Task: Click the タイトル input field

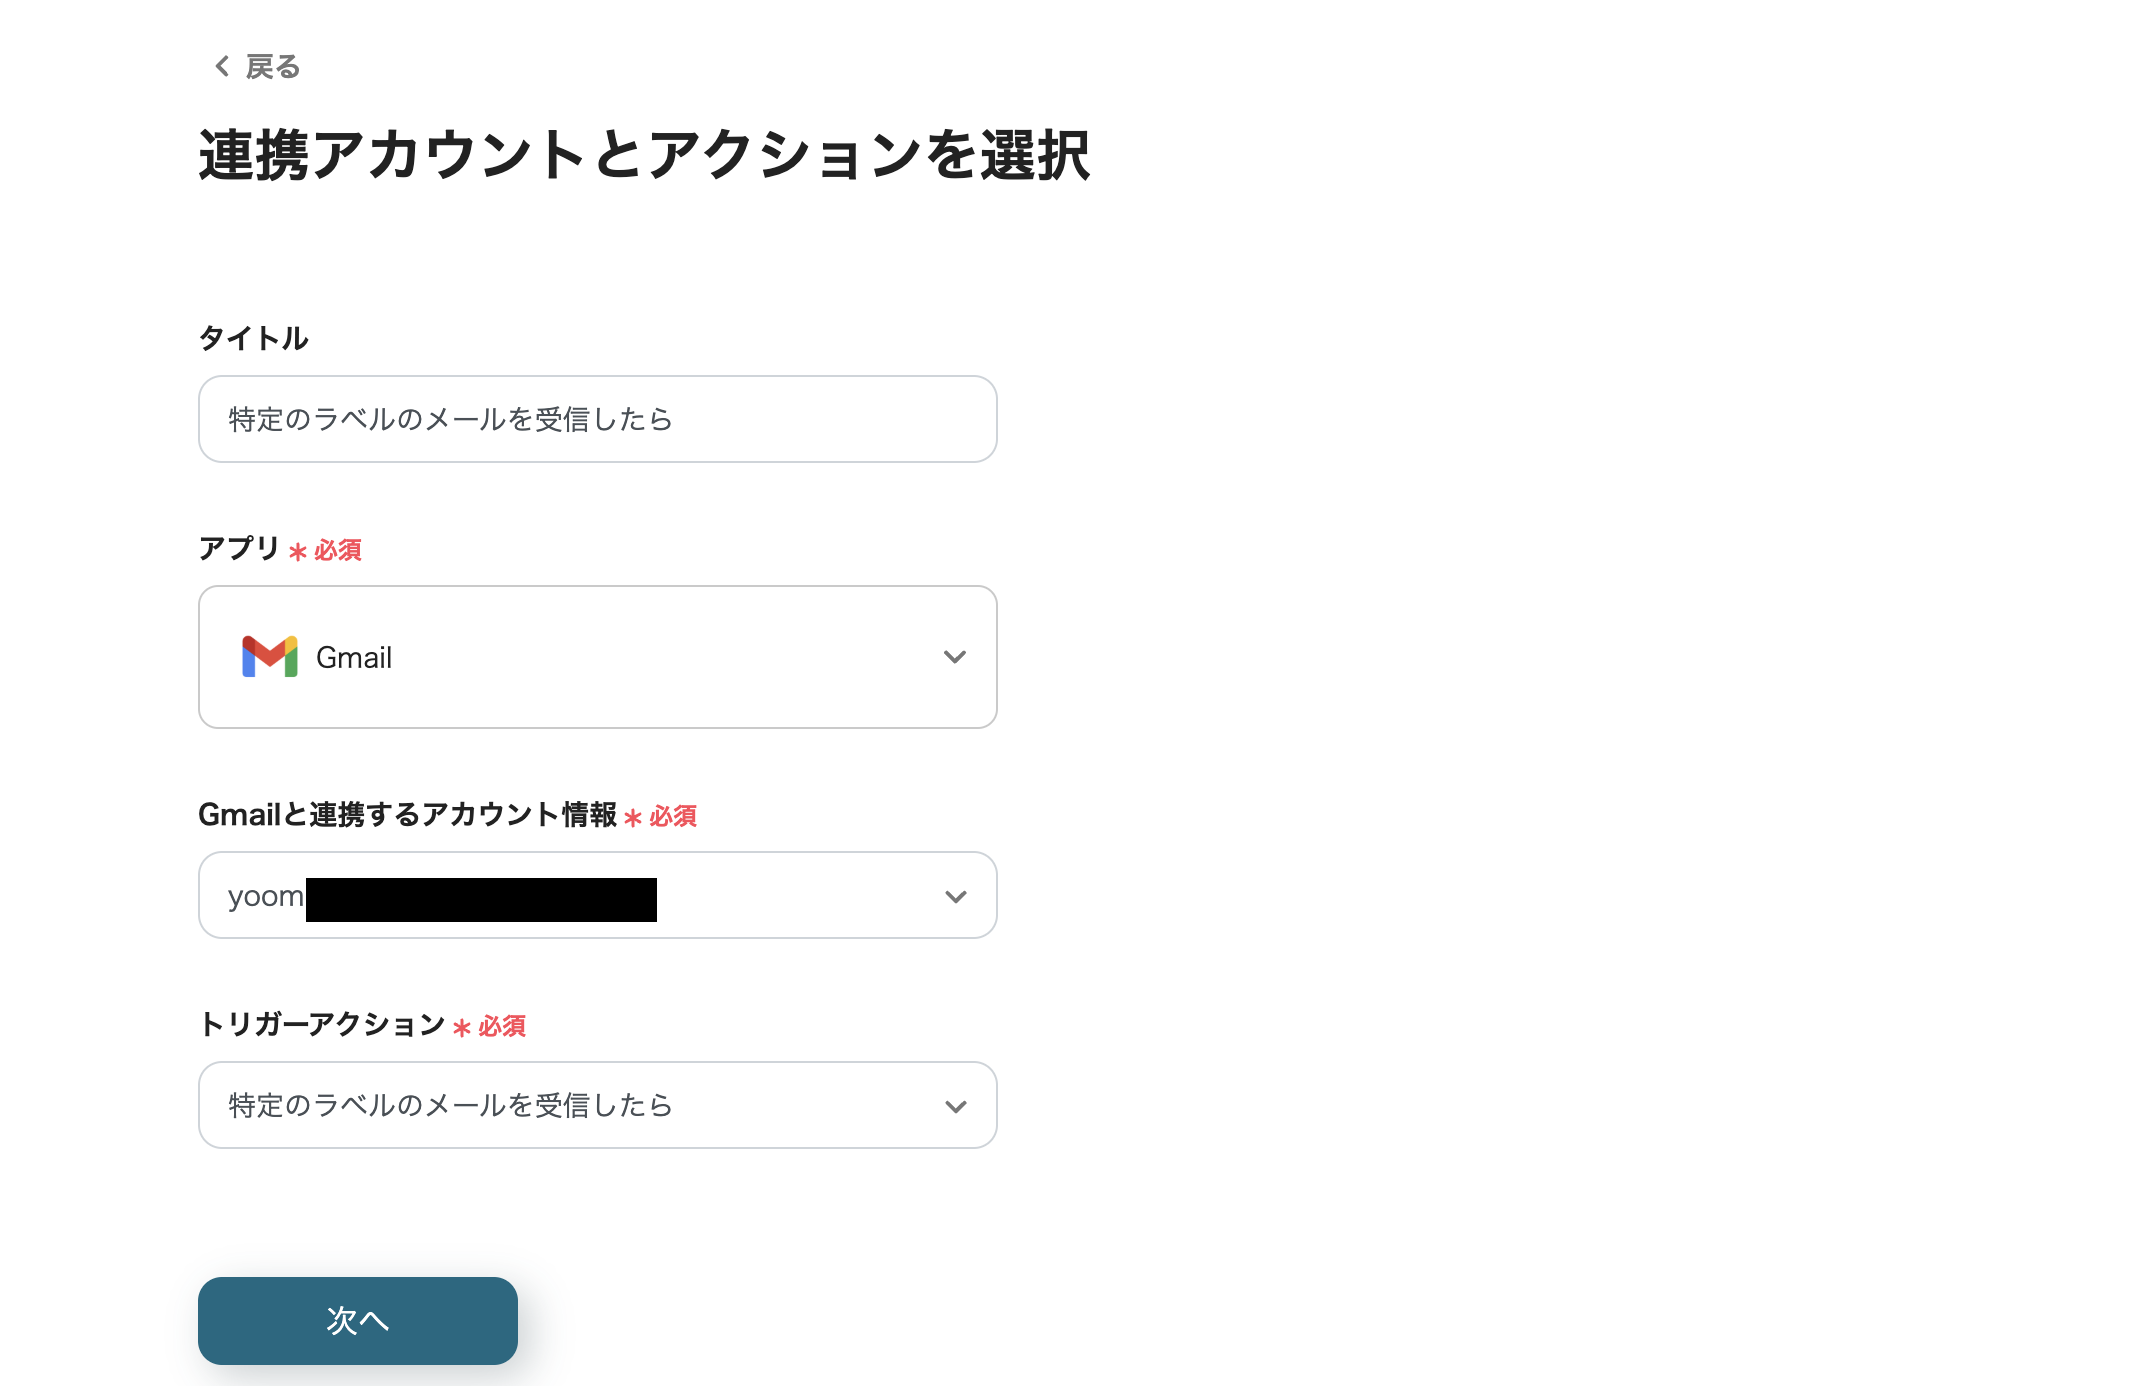Action: pyautogui.click(x=597, y=419)
